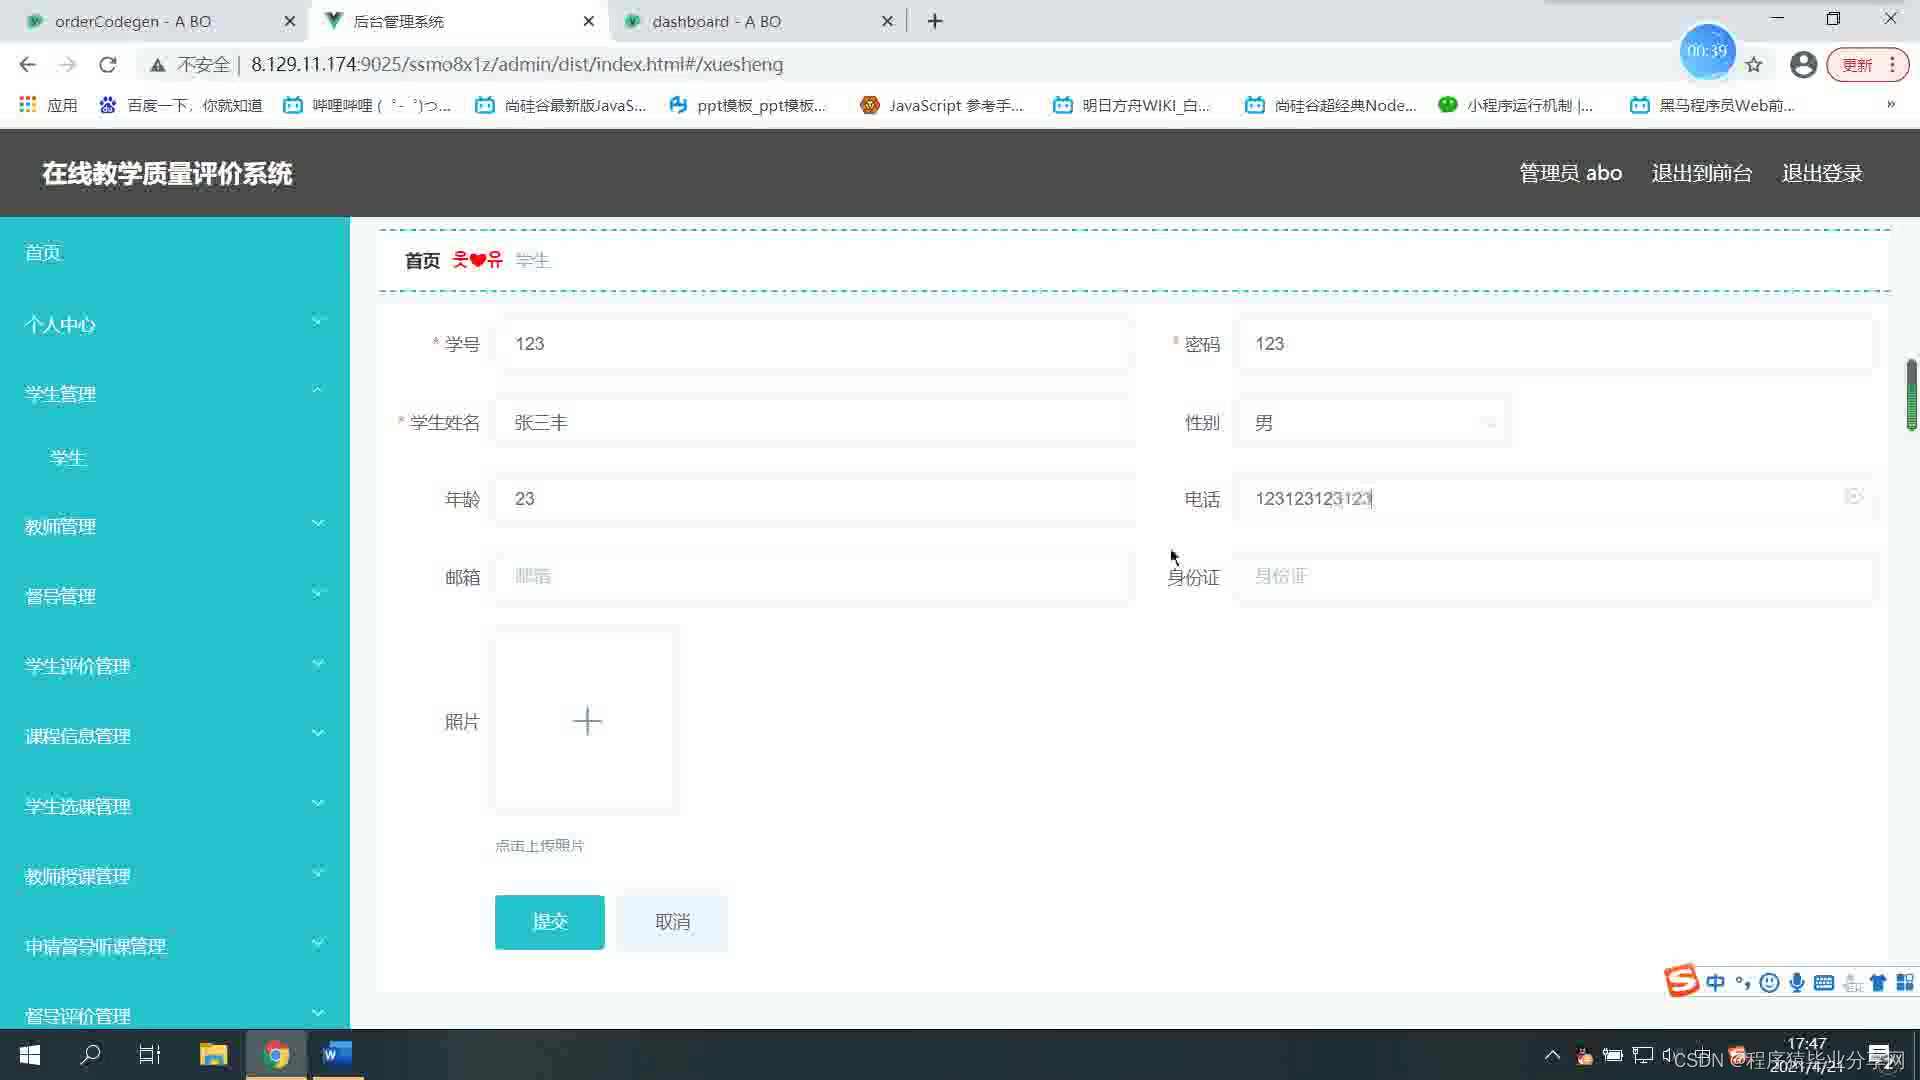
Task: Open File Explorer from the taskbar
Action: click(x=213, y=1054)
